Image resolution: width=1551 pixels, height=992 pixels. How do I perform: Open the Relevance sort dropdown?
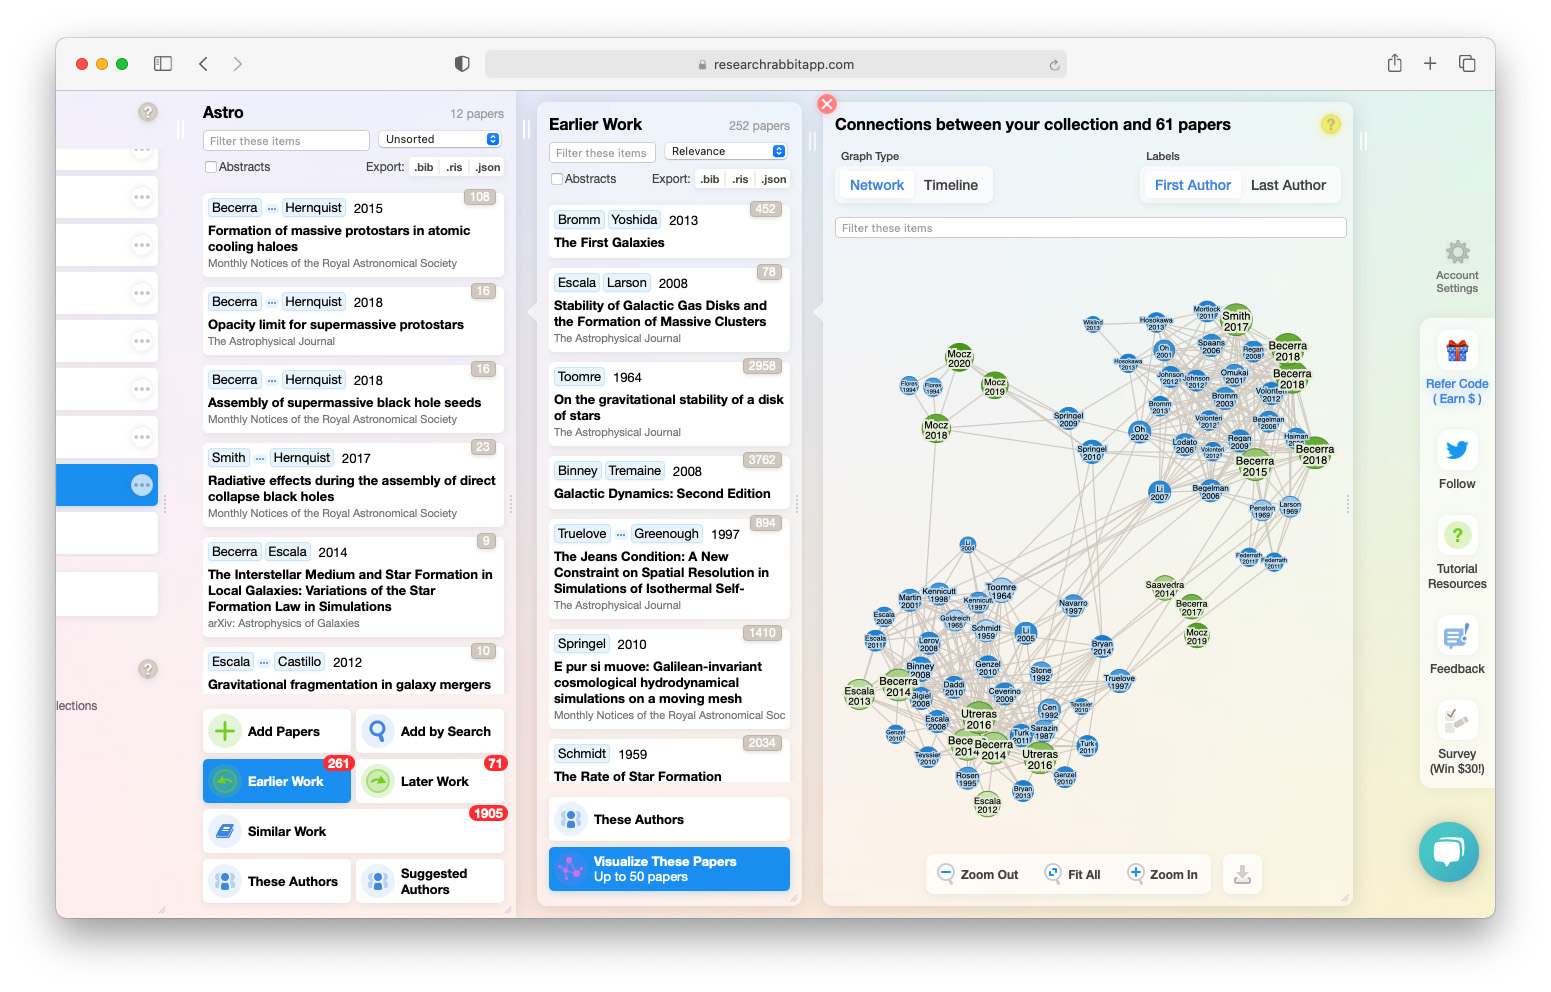pyautogui.click(x=725, y=151)
